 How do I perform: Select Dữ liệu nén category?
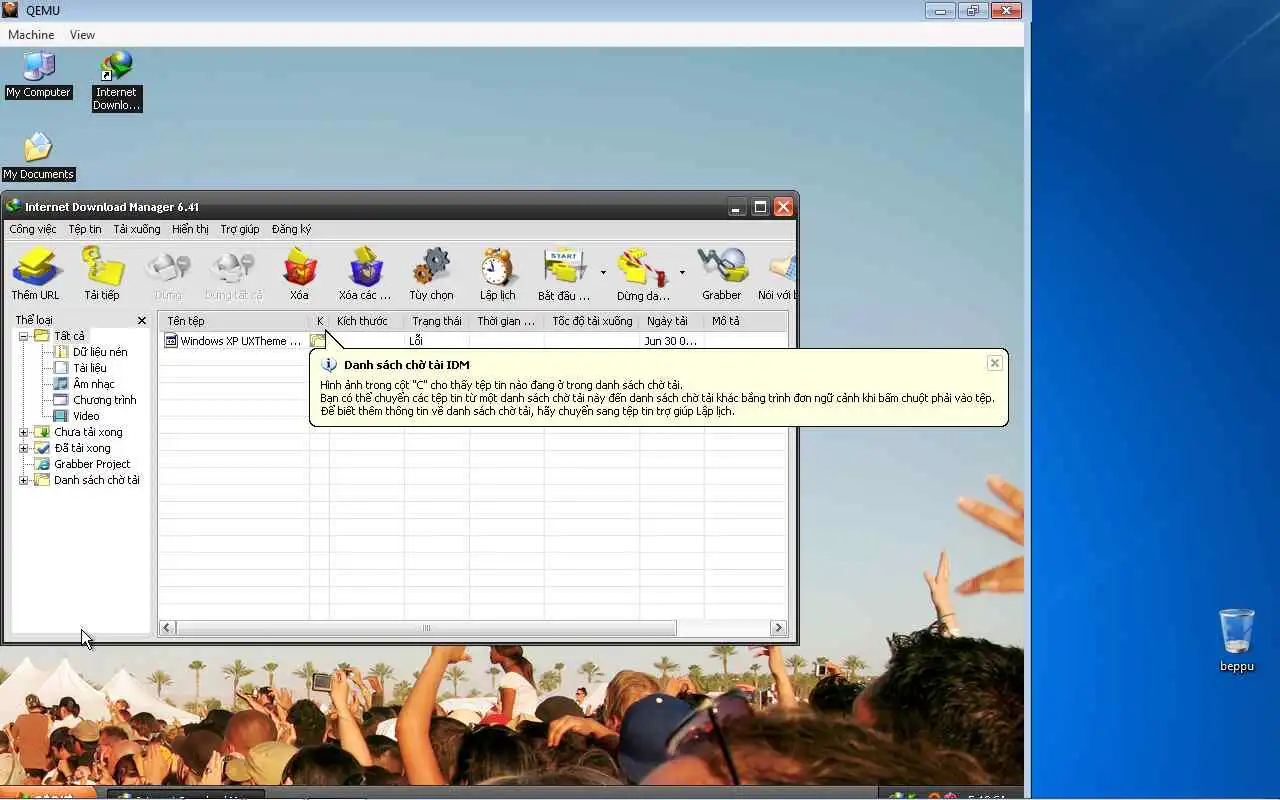(x=100, y=352)
